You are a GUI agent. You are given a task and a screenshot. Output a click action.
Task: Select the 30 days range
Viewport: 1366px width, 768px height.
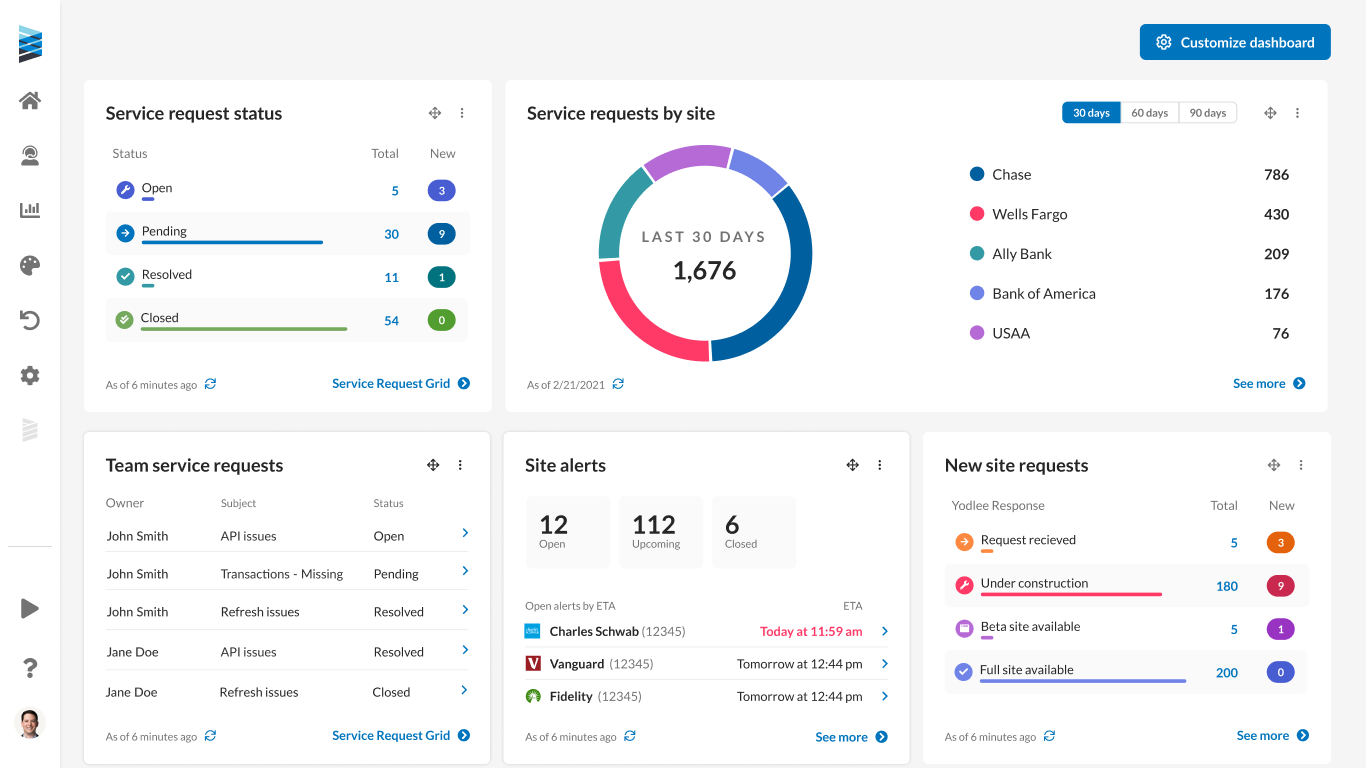tap(1091, 113)
